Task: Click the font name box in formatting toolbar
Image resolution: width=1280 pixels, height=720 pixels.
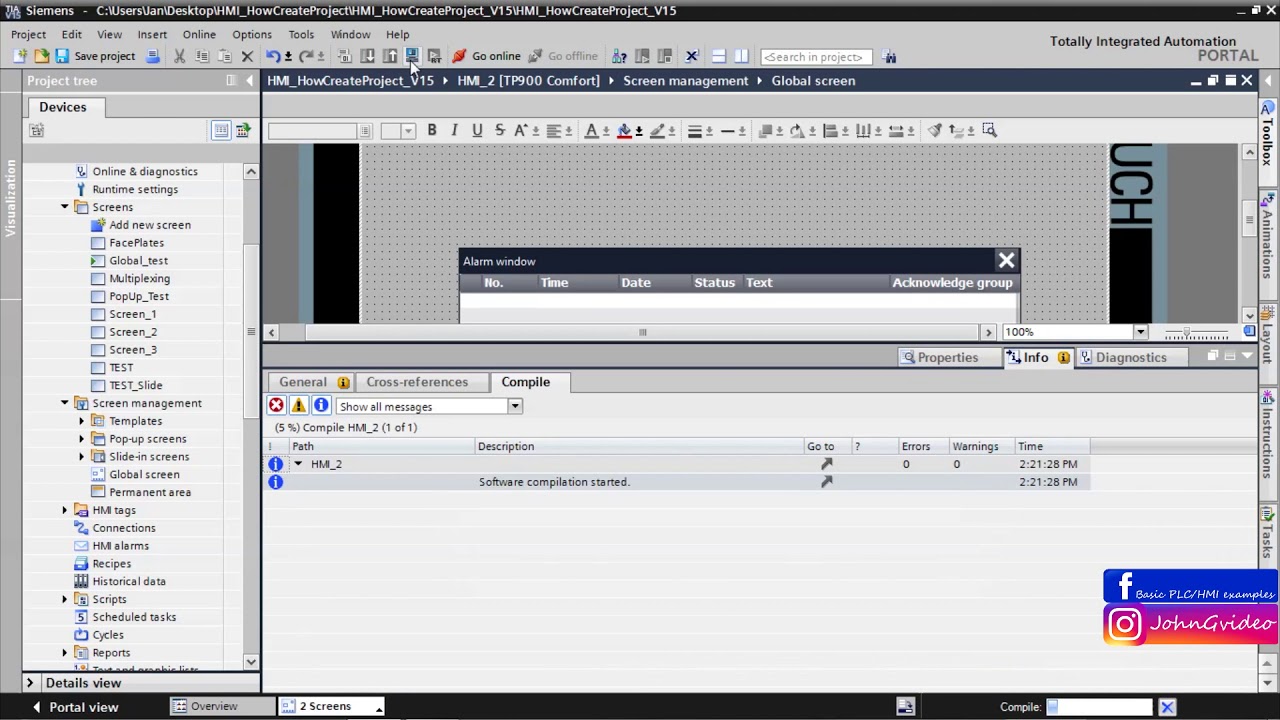Action: pyautogui.click(x=312, y=131)
